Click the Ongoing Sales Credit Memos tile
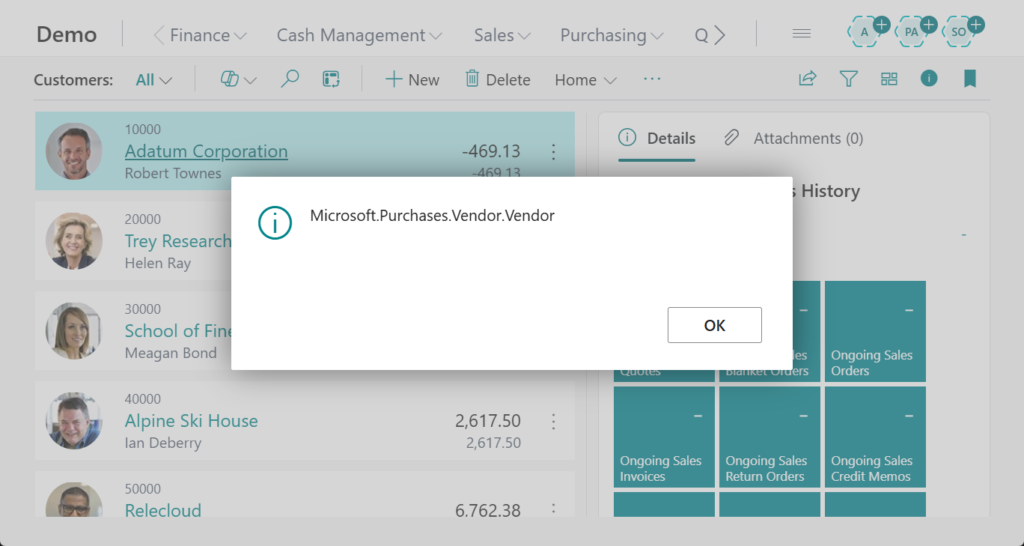This screenshot has height=546, width=1024. pyautogui.click(x=875, y=438)
